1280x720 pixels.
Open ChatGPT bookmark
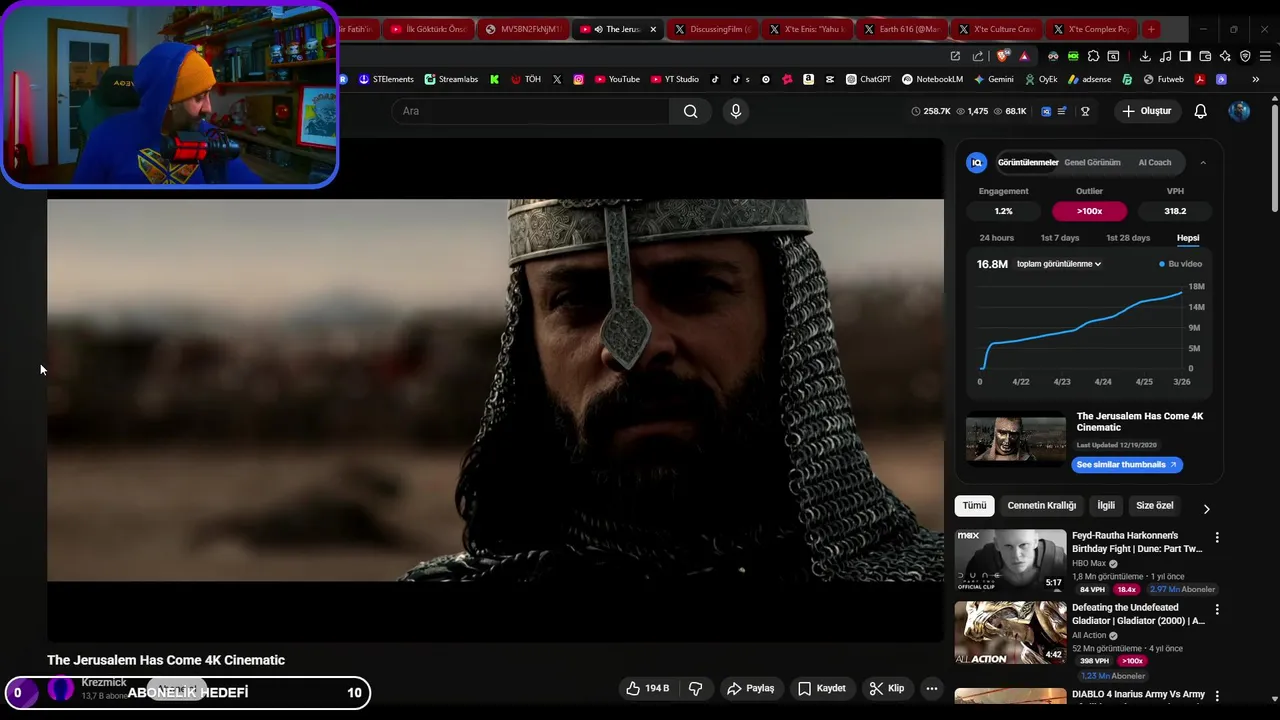pyautogui.click(x=868, y=79)
